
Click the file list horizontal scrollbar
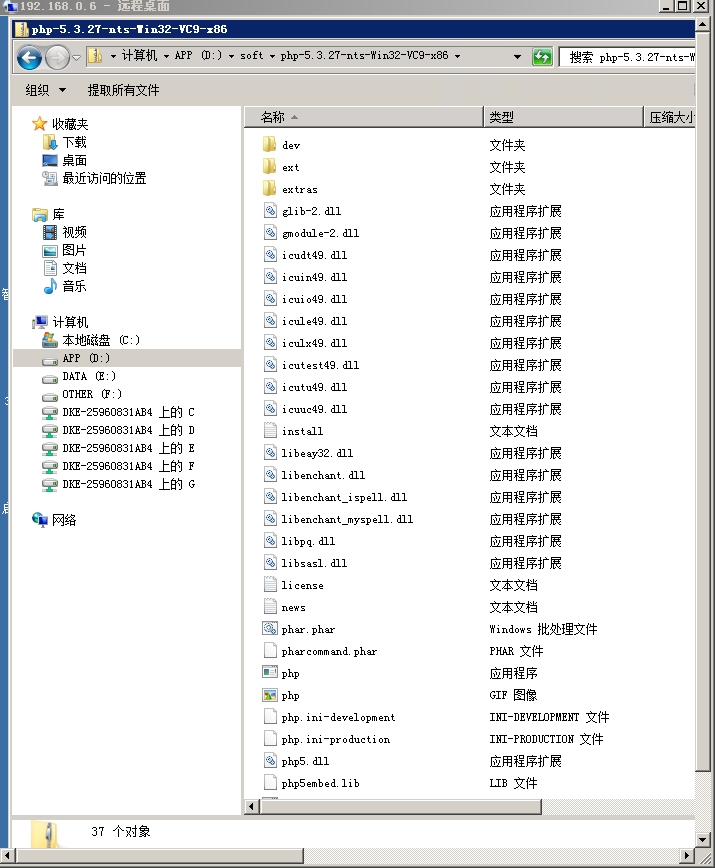pyautogui.click(x=401, y=807)
